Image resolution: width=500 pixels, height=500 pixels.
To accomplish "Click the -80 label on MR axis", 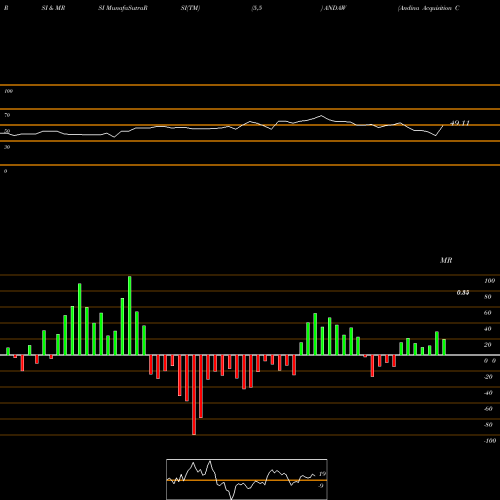I will click(x=488, y=425).
